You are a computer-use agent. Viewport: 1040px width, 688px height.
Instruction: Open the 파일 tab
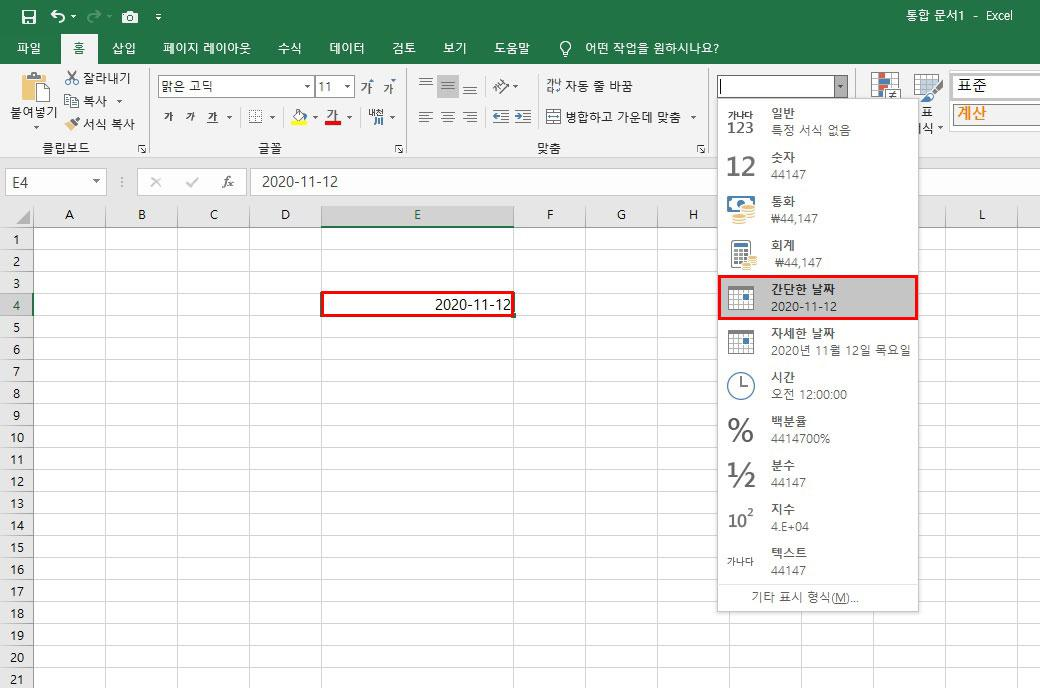(29, 48)
